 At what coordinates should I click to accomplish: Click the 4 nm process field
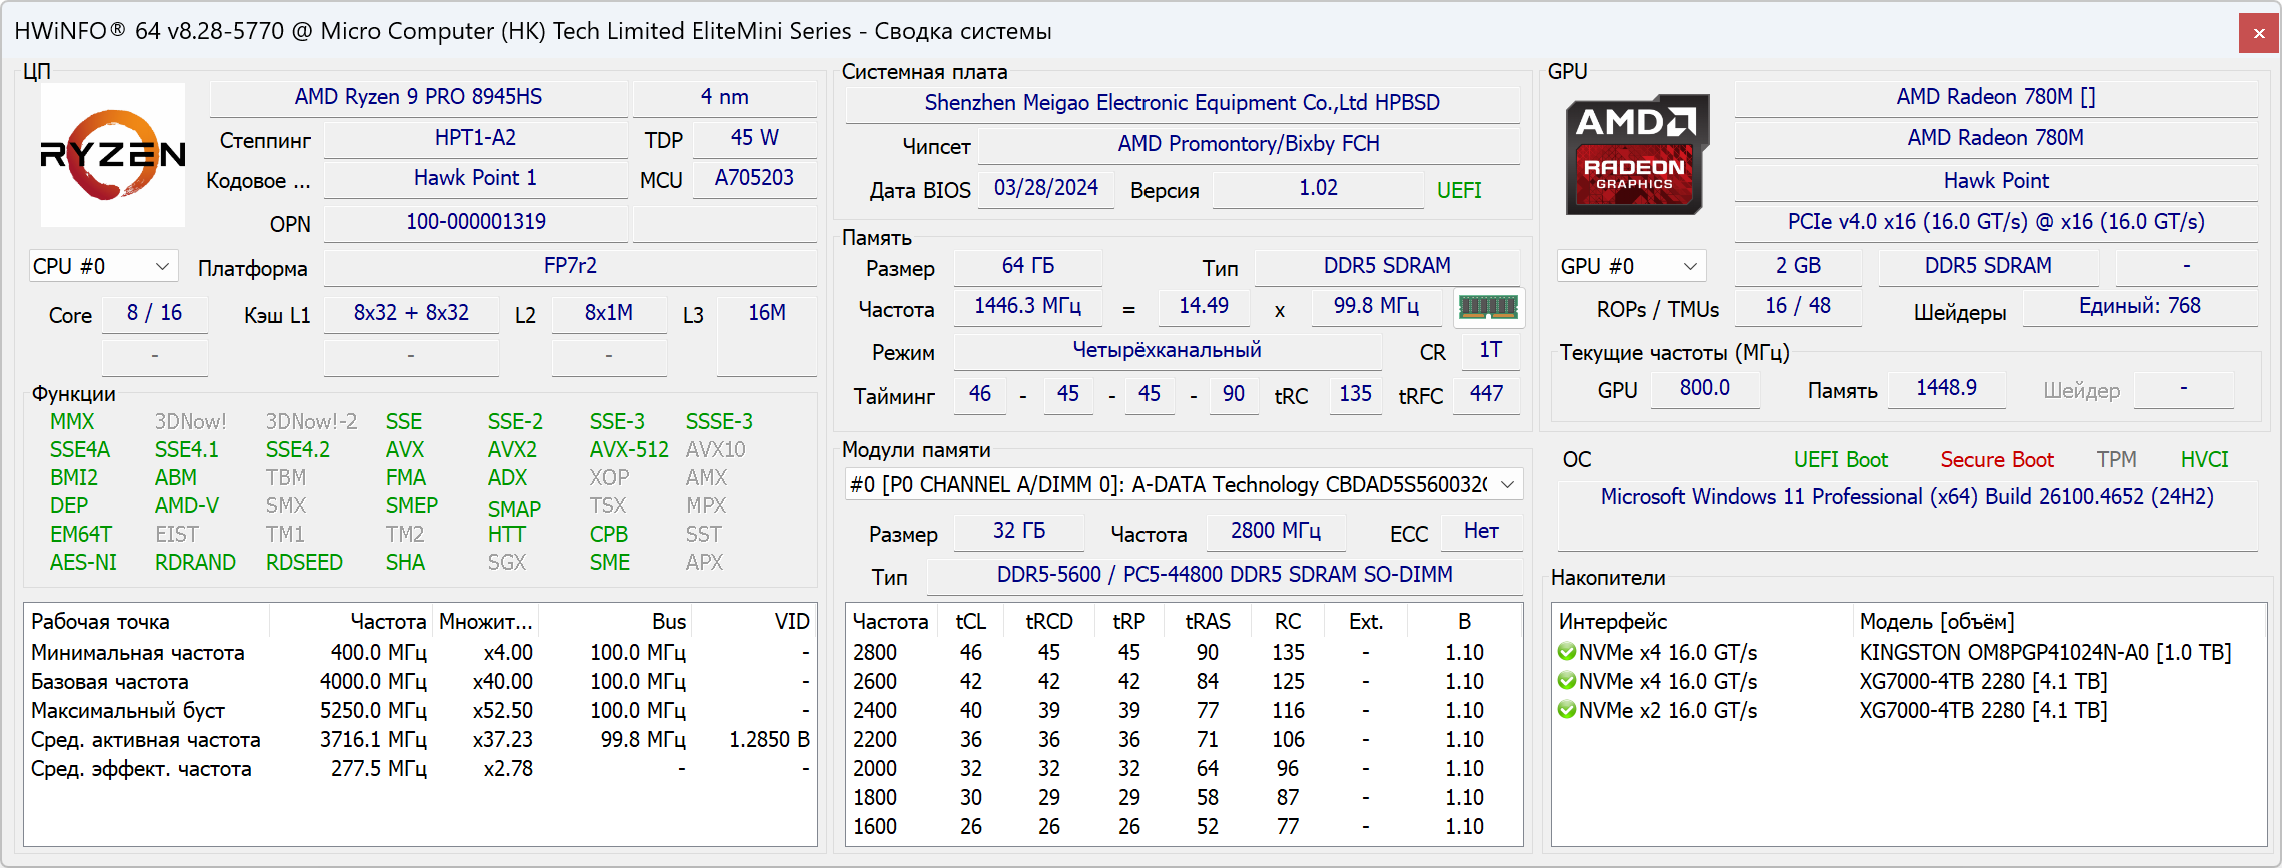click(x=725, y=97)
